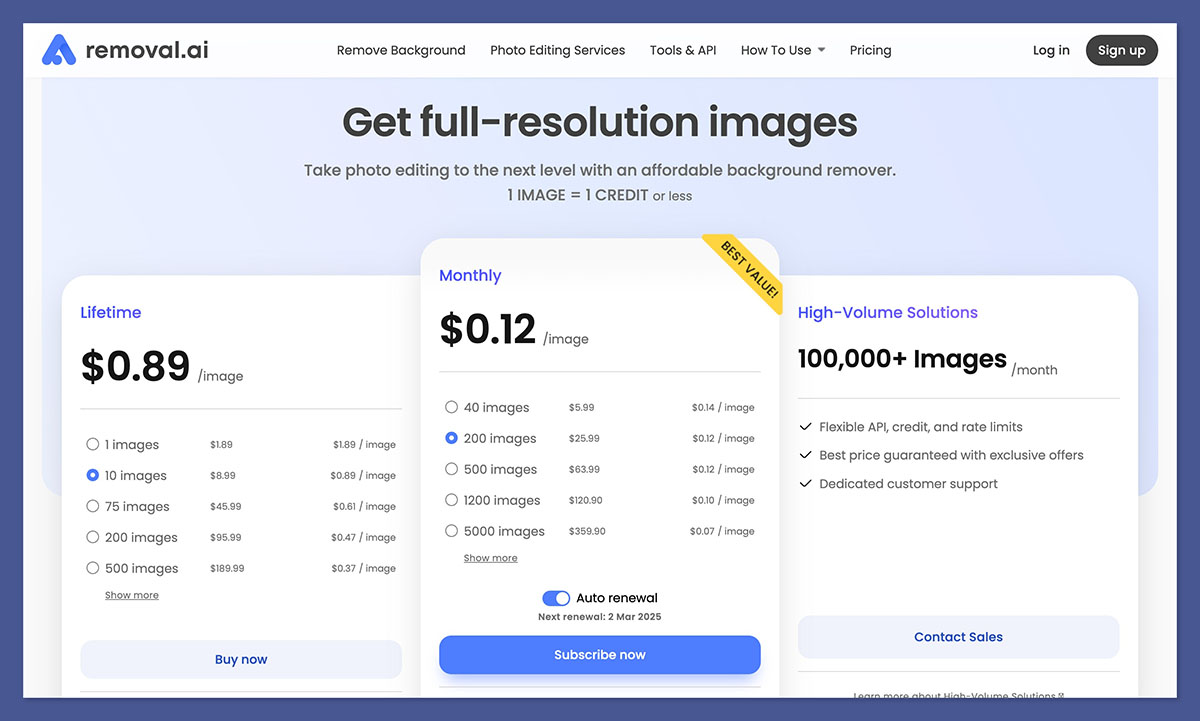Pick the 1200 images Monthly option
The height and width of the screenshot is (721, 1200).
(451, 499)
